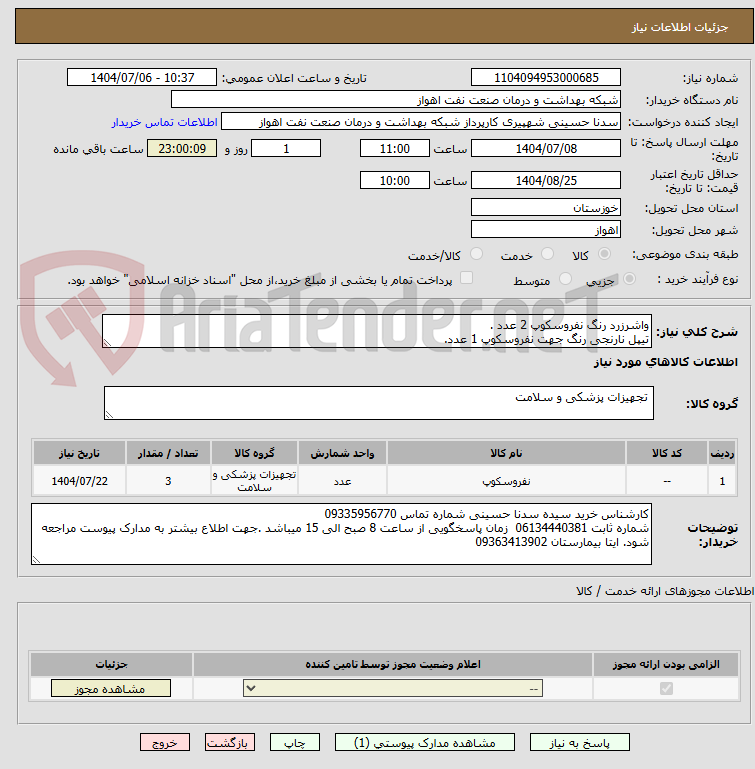755x769 pixels.
Task: Click the تعداد / مقدار column header
Action: point(168,453)
